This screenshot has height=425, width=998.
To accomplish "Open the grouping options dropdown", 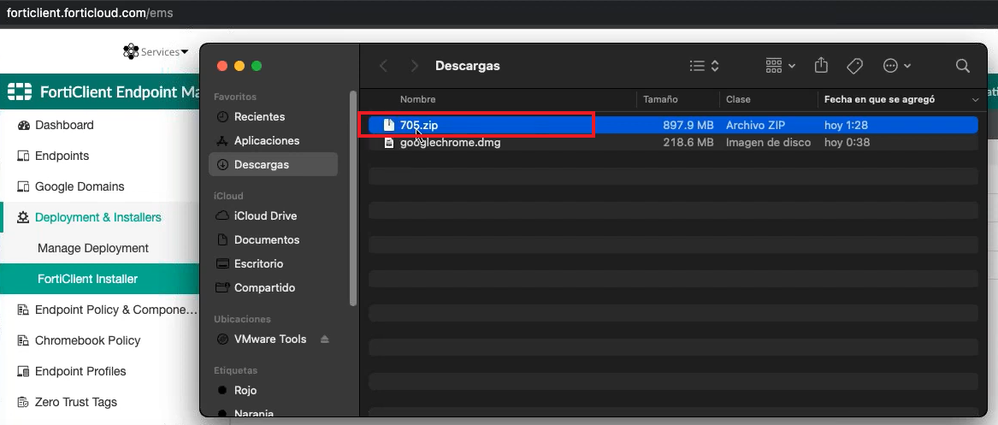I will click(x=780, y=65).
